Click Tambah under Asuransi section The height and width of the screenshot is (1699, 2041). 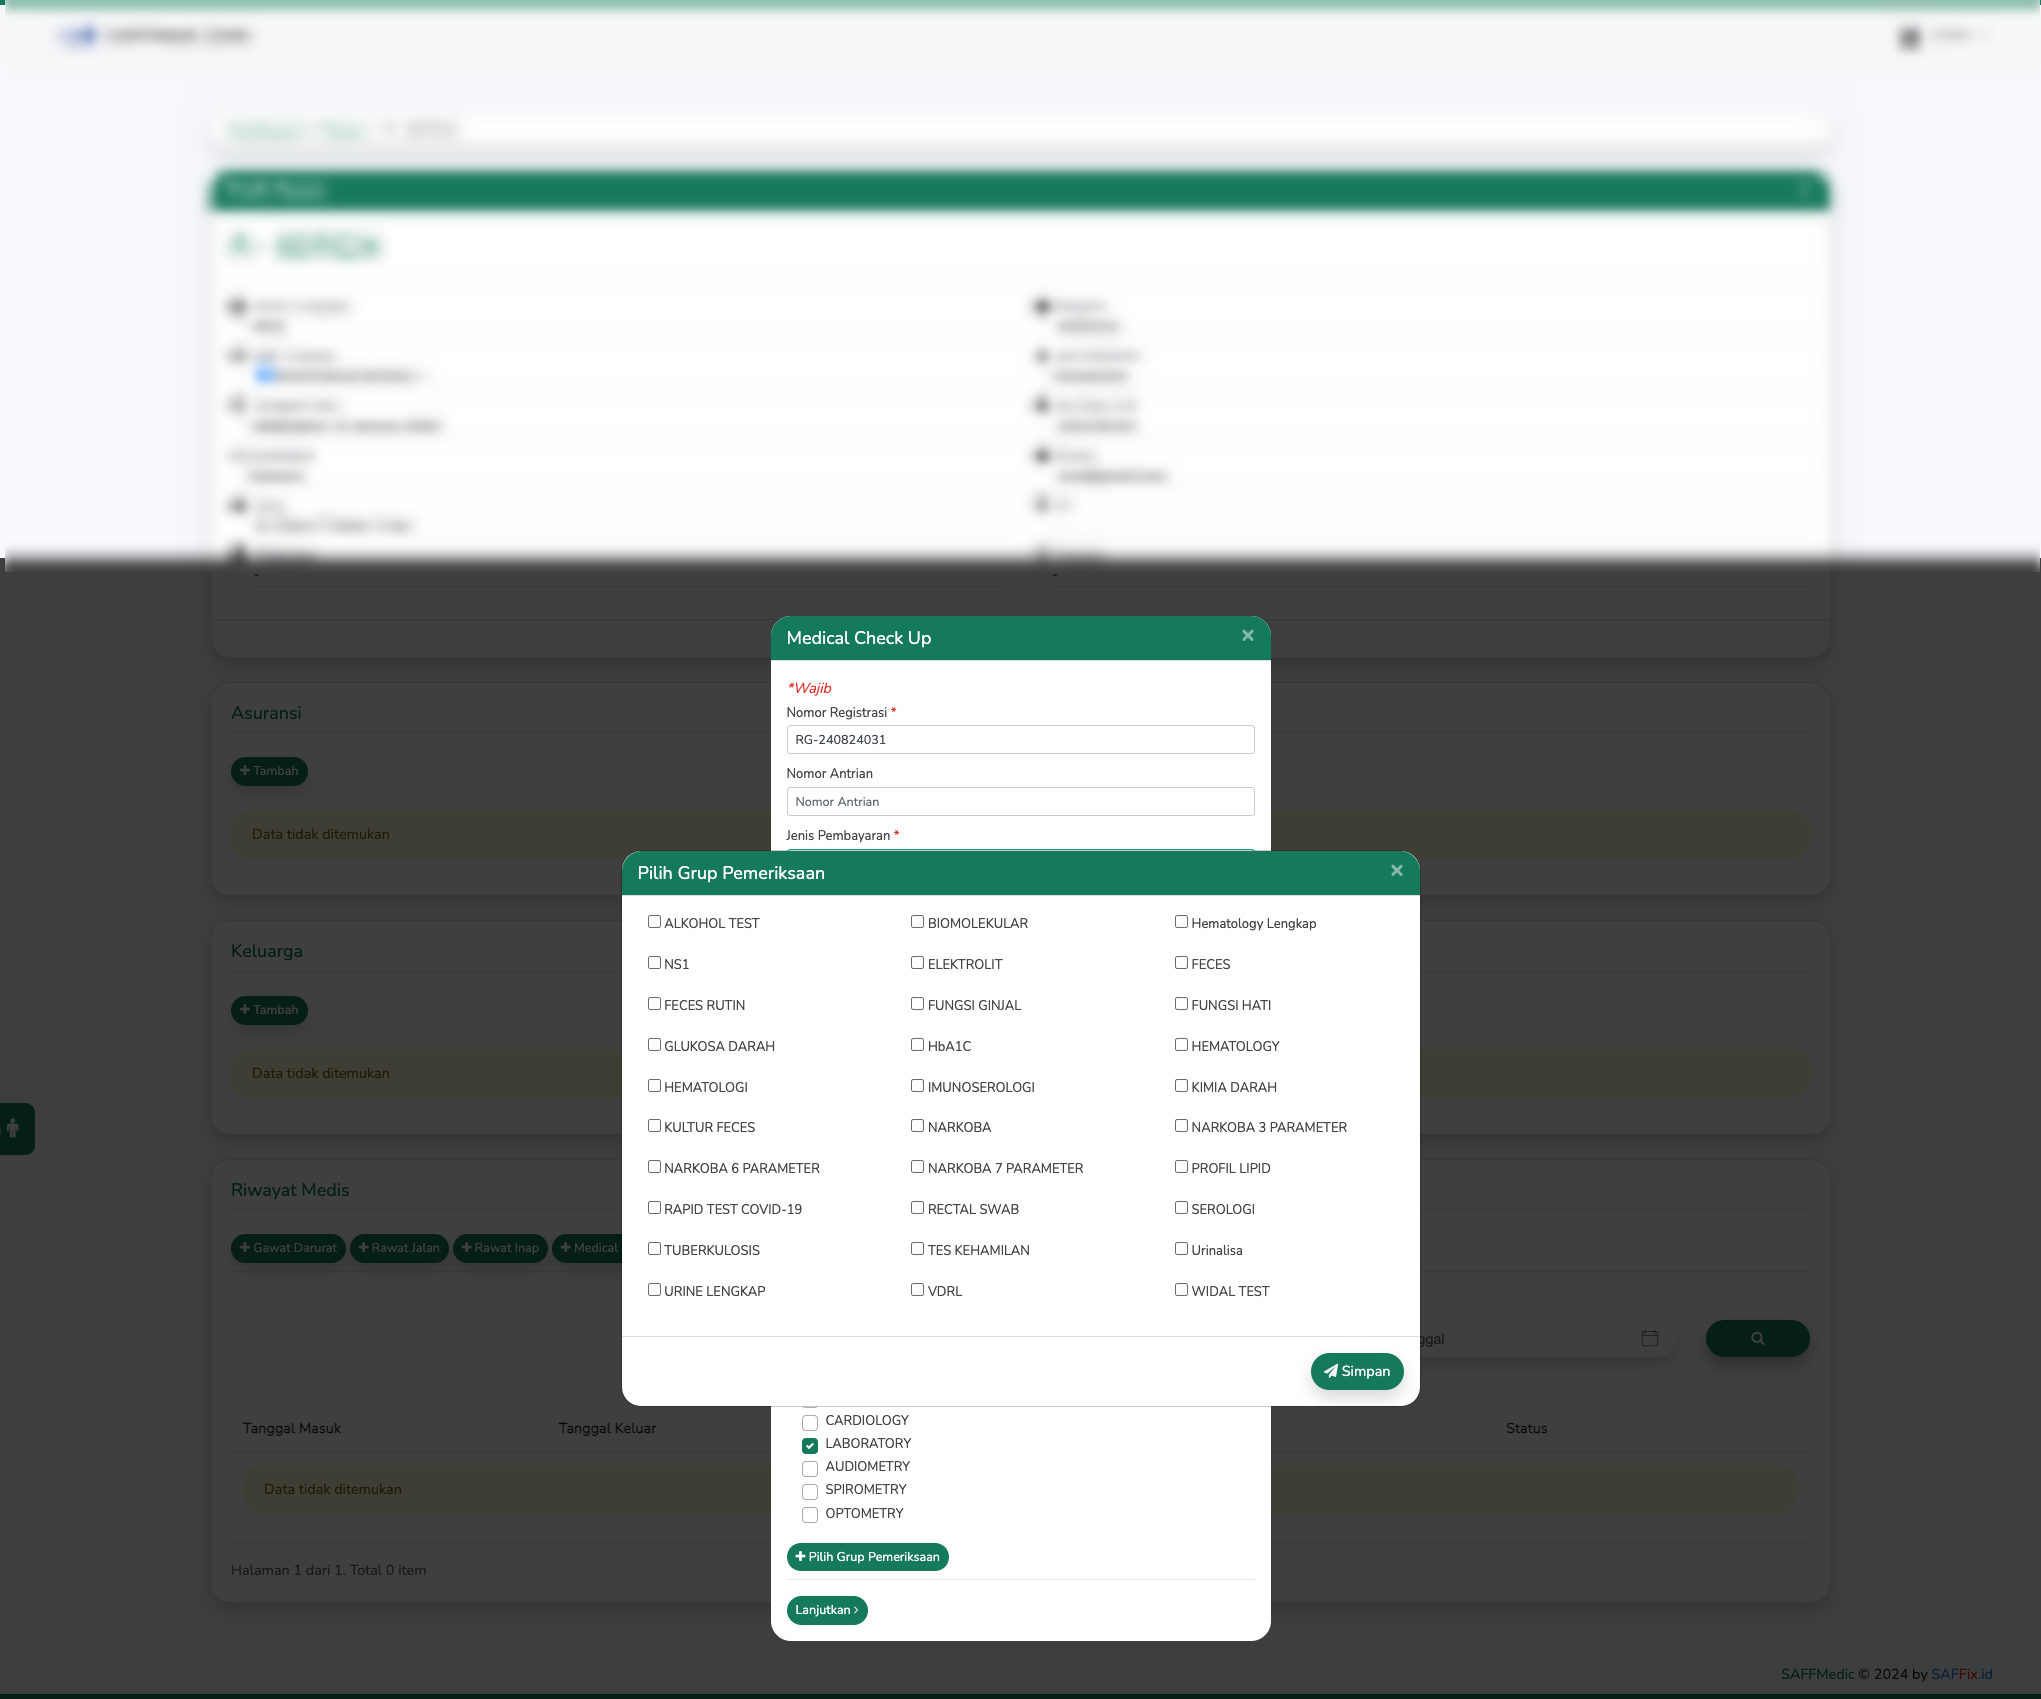click(269, 771)
